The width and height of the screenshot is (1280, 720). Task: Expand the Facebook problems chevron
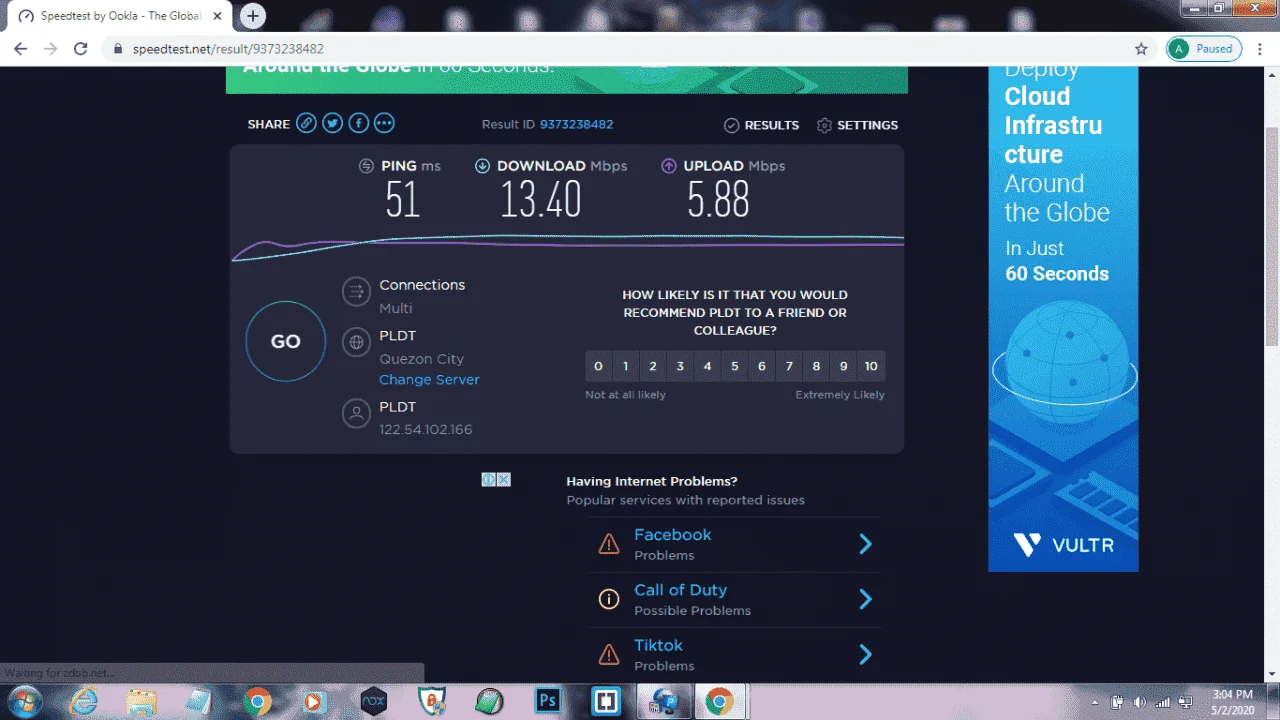[x=866, y=544]
